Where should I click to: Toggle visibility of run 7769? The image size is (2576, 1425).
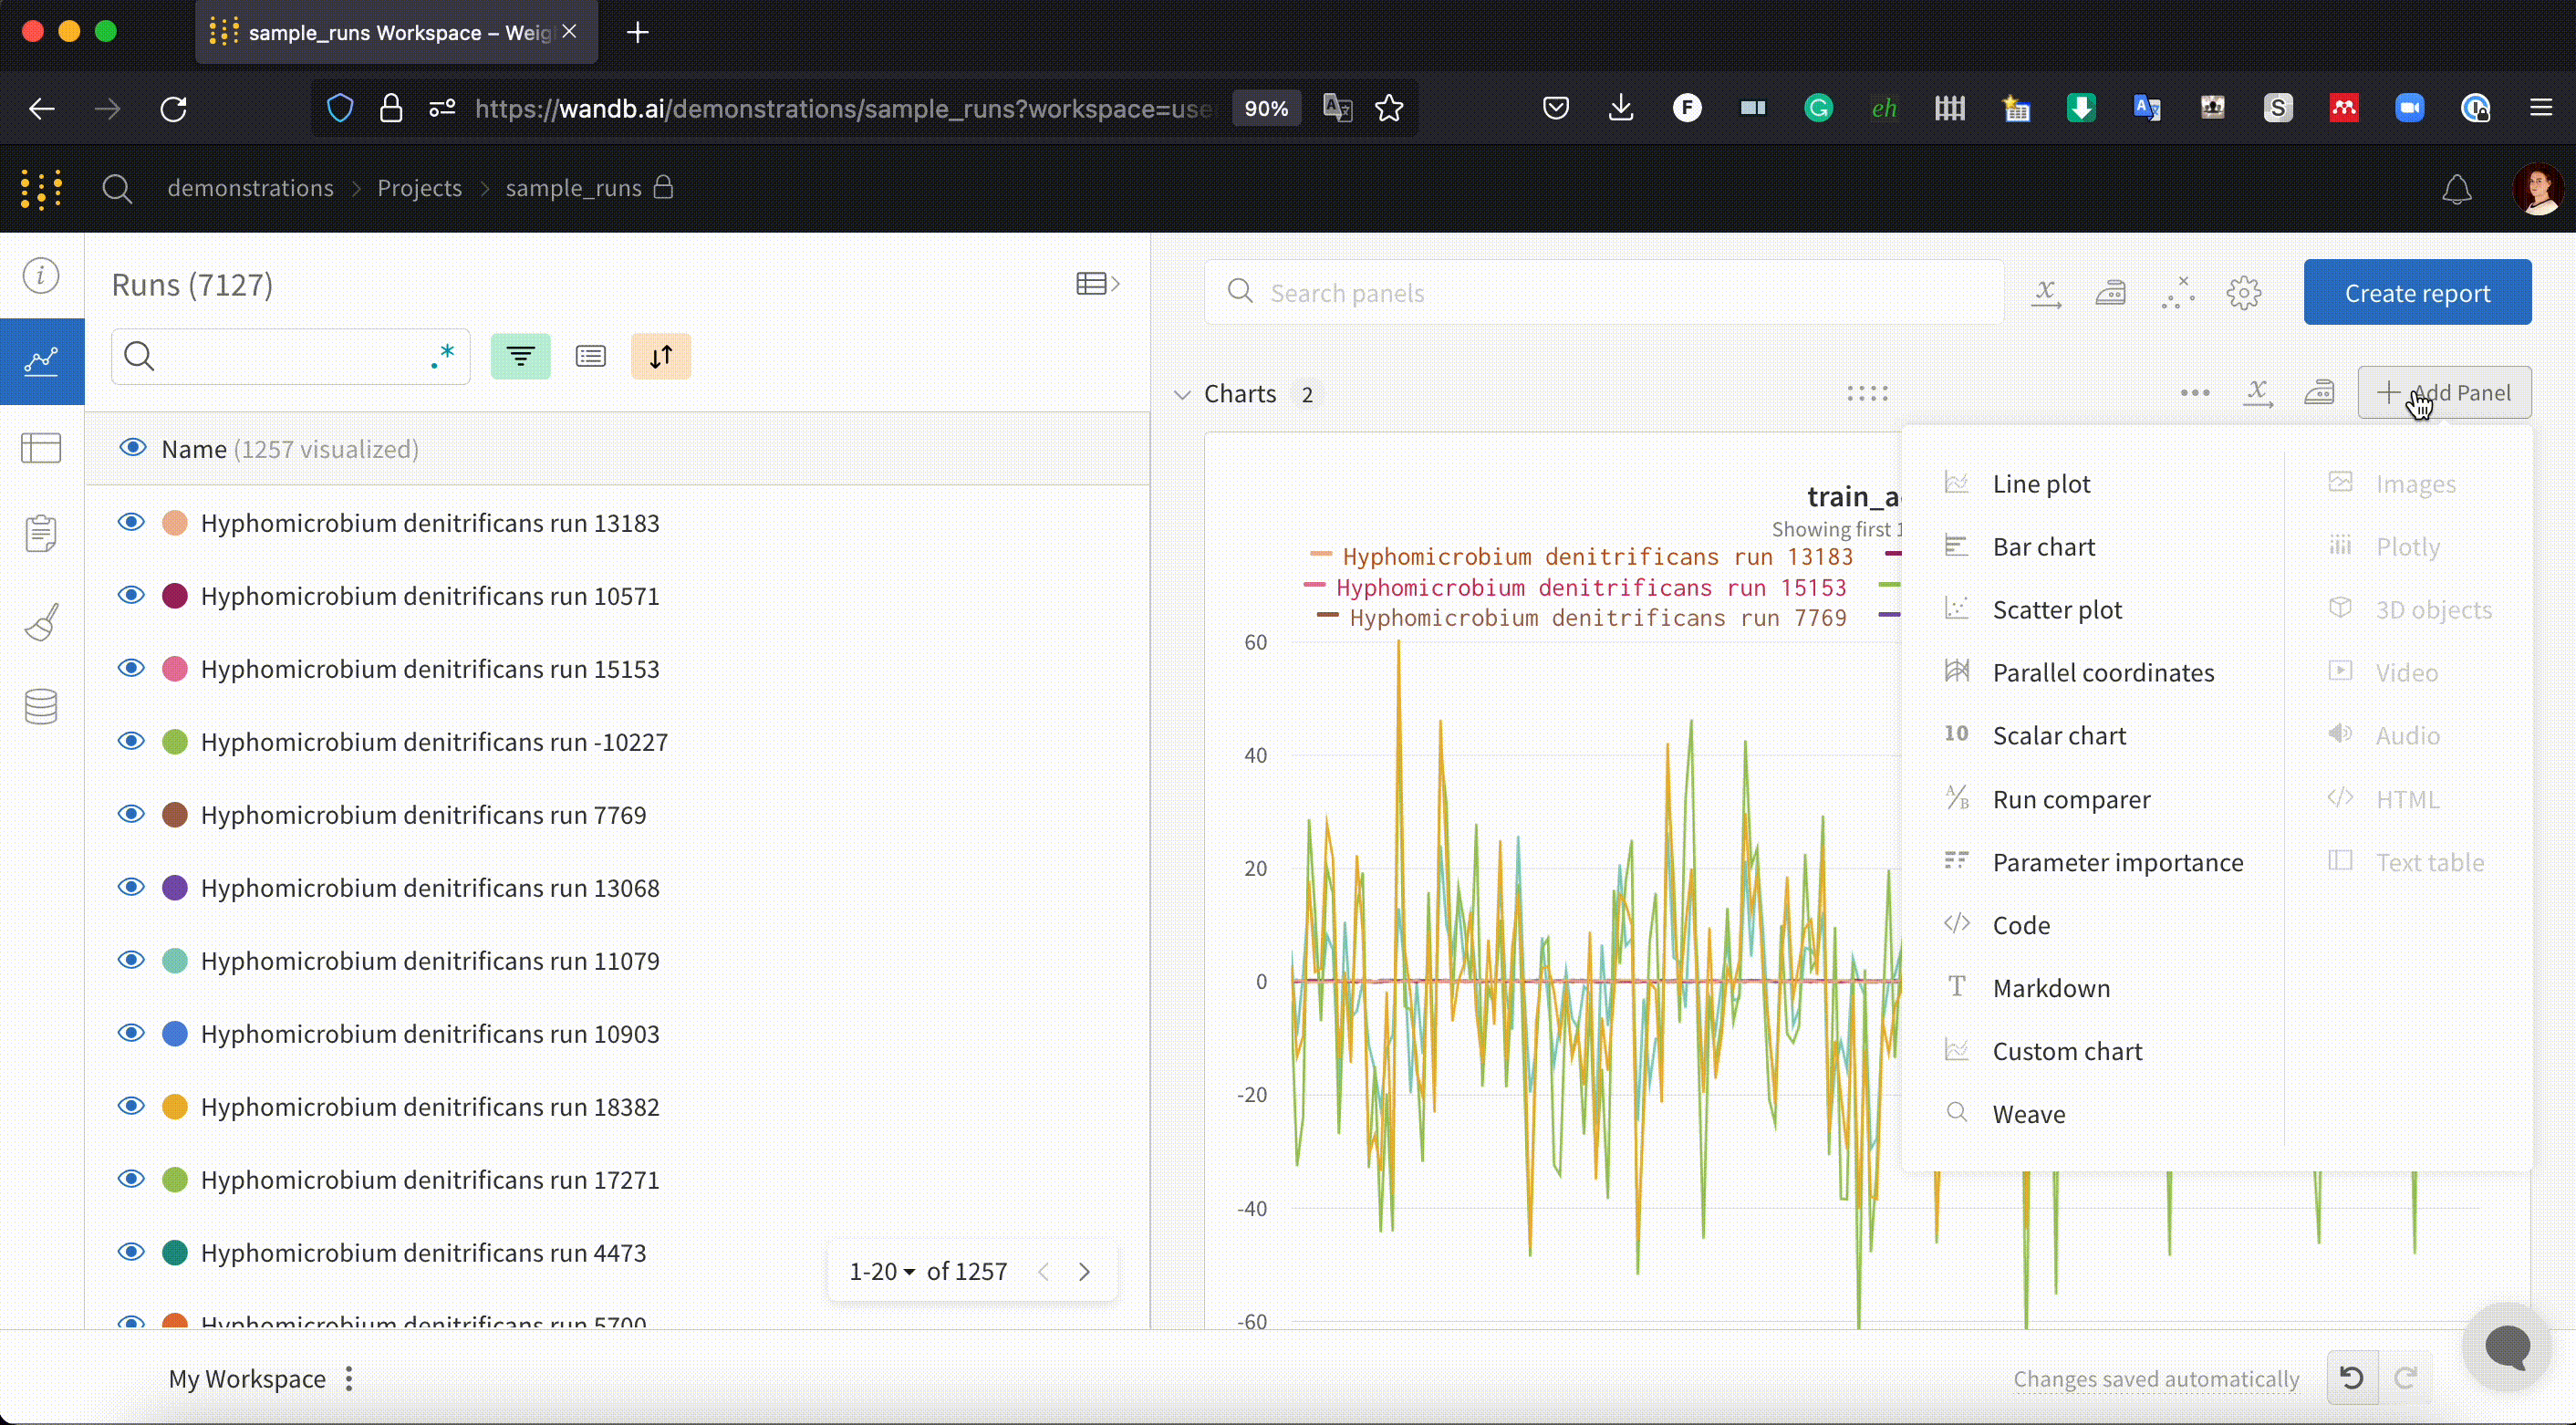point(131,814)
